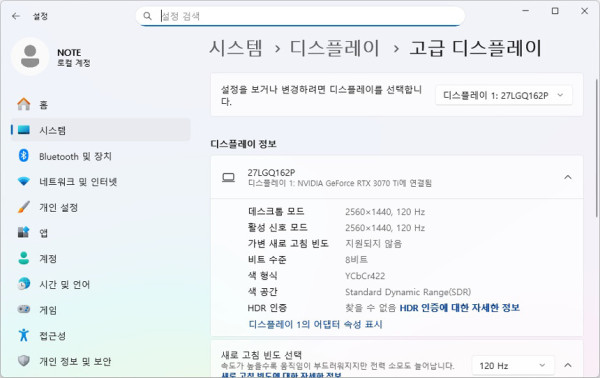Navigate to 디스플레이 in the breadcrumb
The width and height of the screenshot is (600, 378).
(334, 49)
